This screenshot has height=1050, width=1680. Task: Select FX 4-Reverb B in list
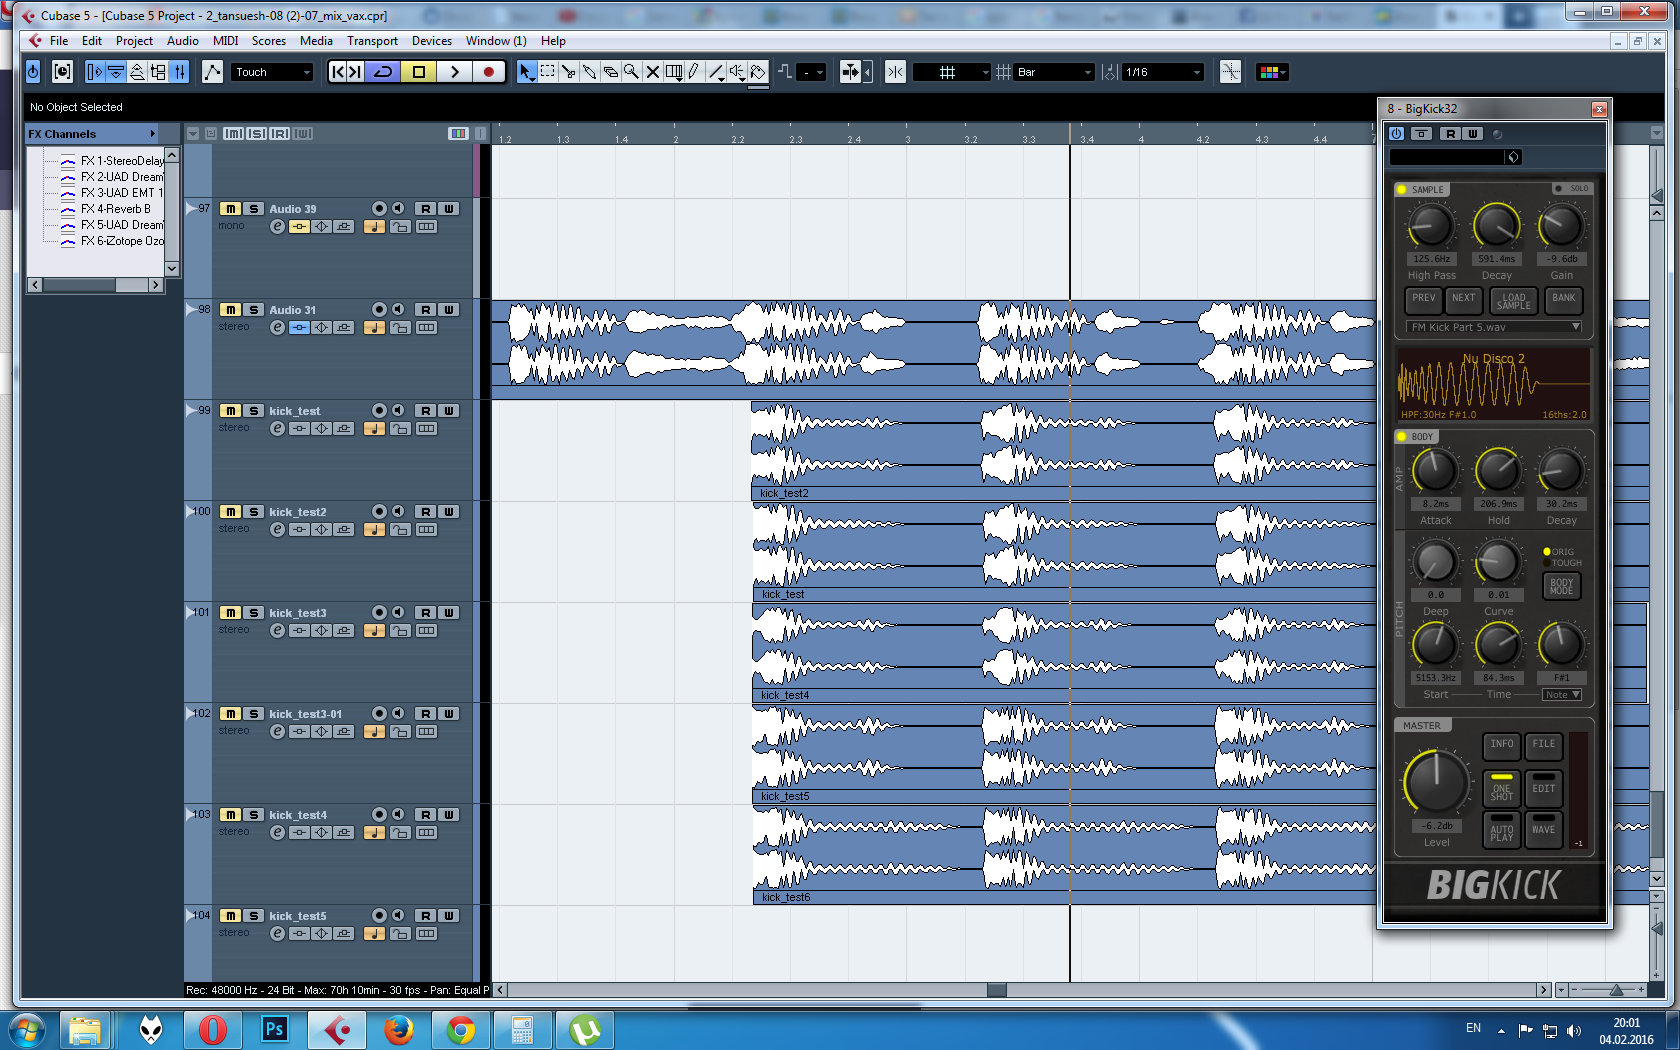[116, 209]
